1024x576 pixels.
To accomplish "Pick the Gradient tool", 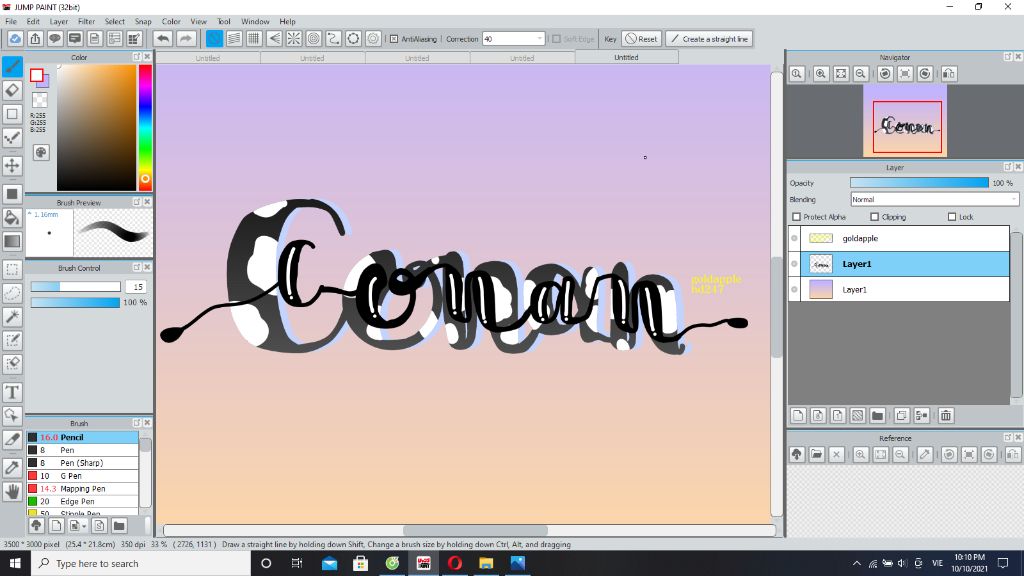I will (12, 241).
